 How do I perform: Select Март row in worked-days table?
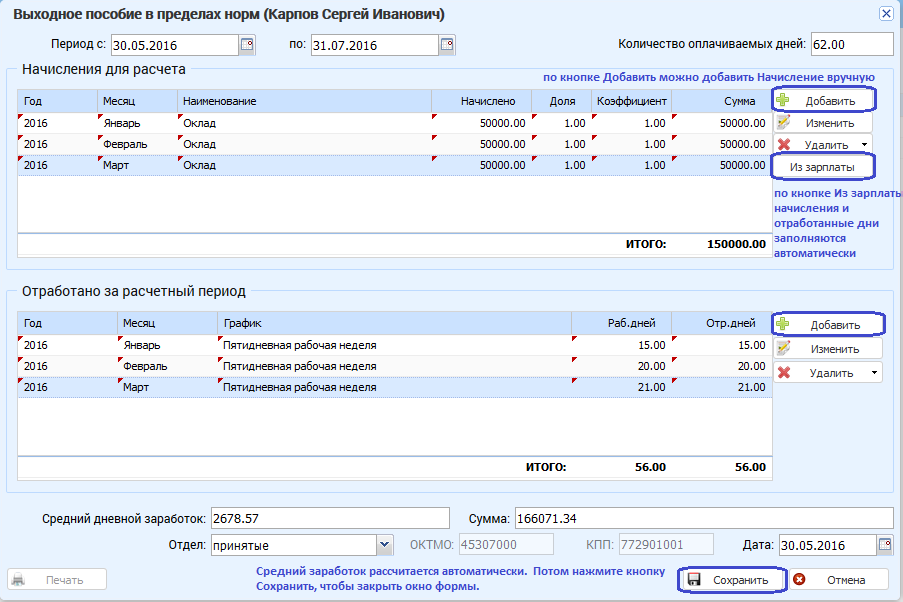click(394, 387)
